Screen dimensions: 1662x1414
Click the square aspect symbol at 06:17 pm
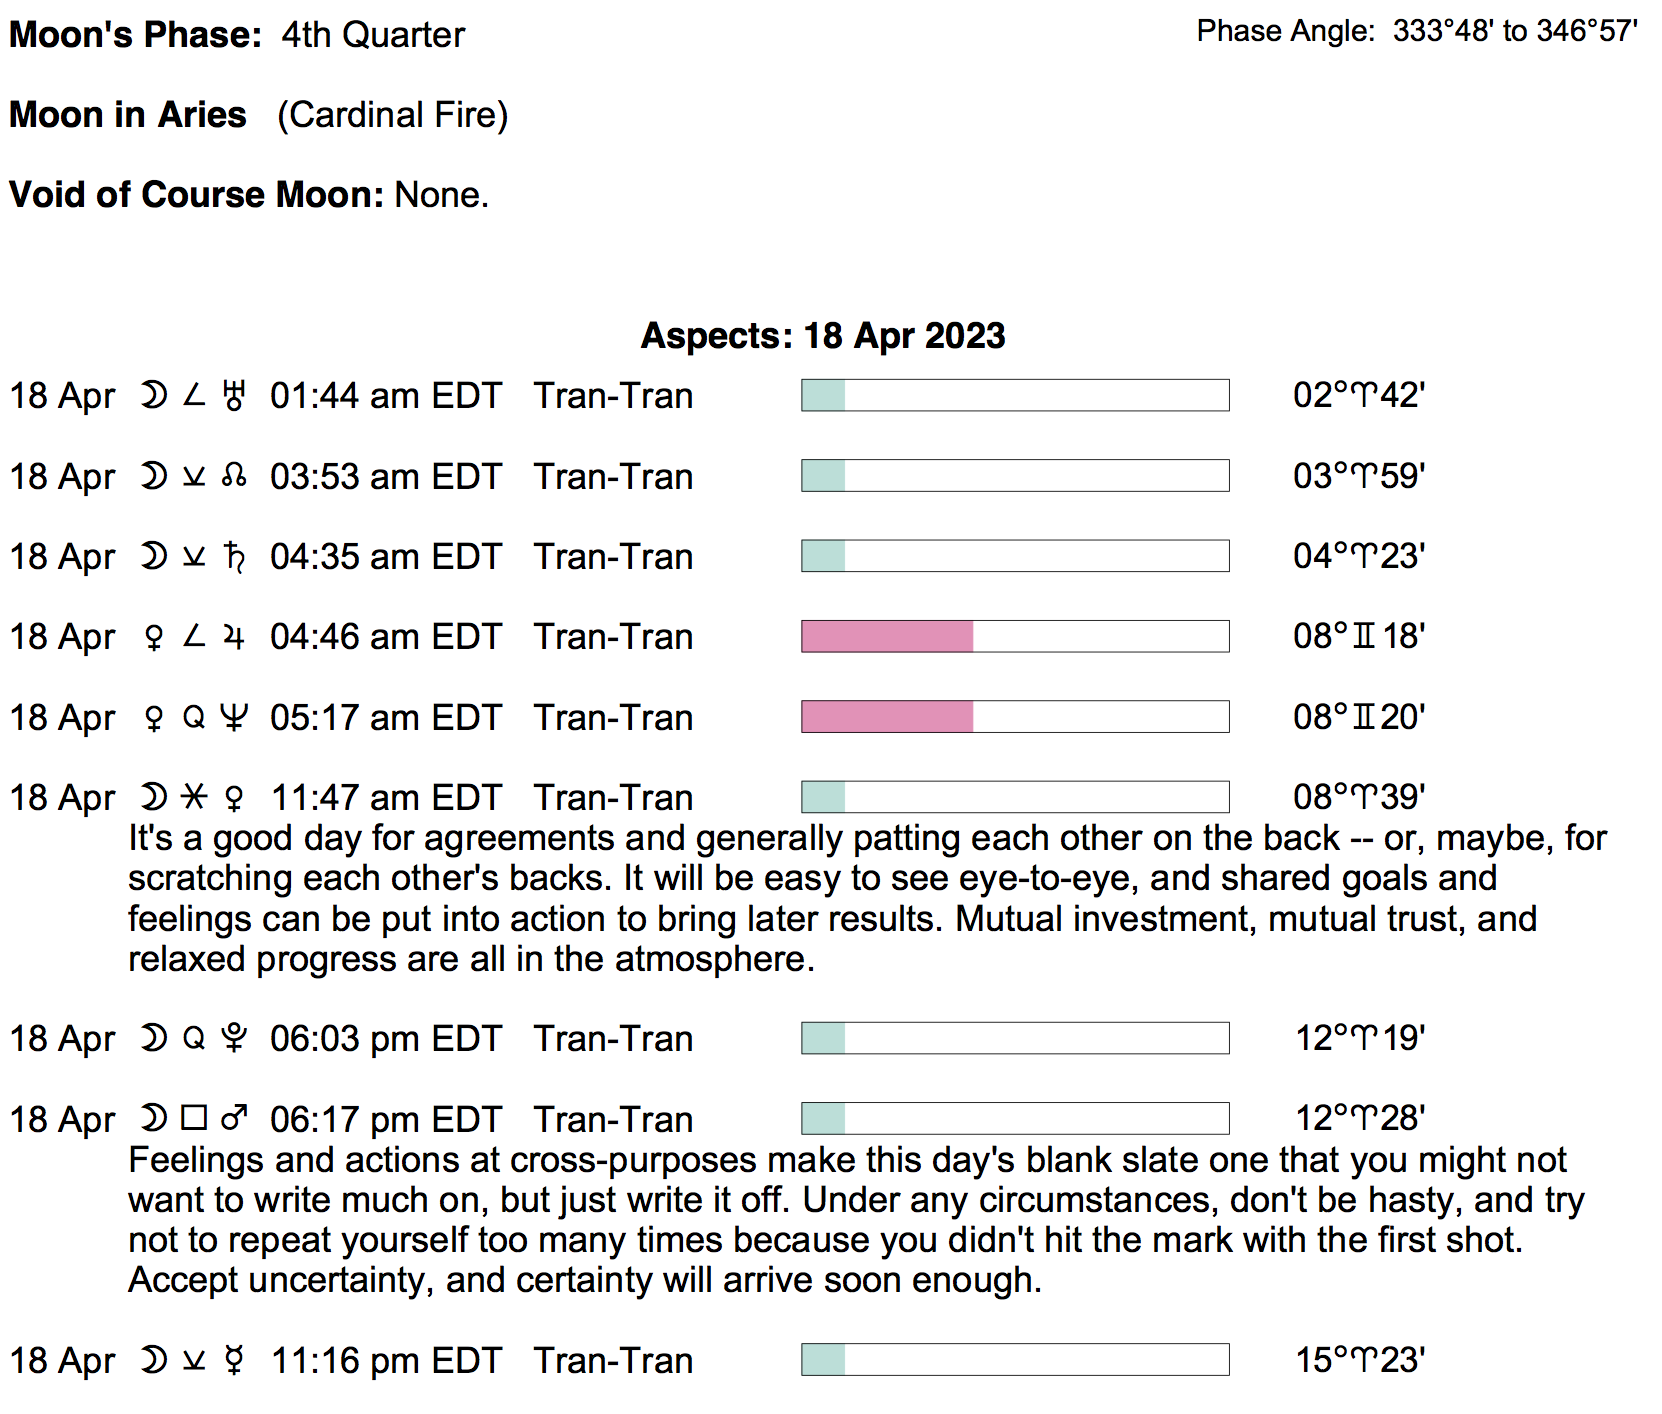point(194,1118)
